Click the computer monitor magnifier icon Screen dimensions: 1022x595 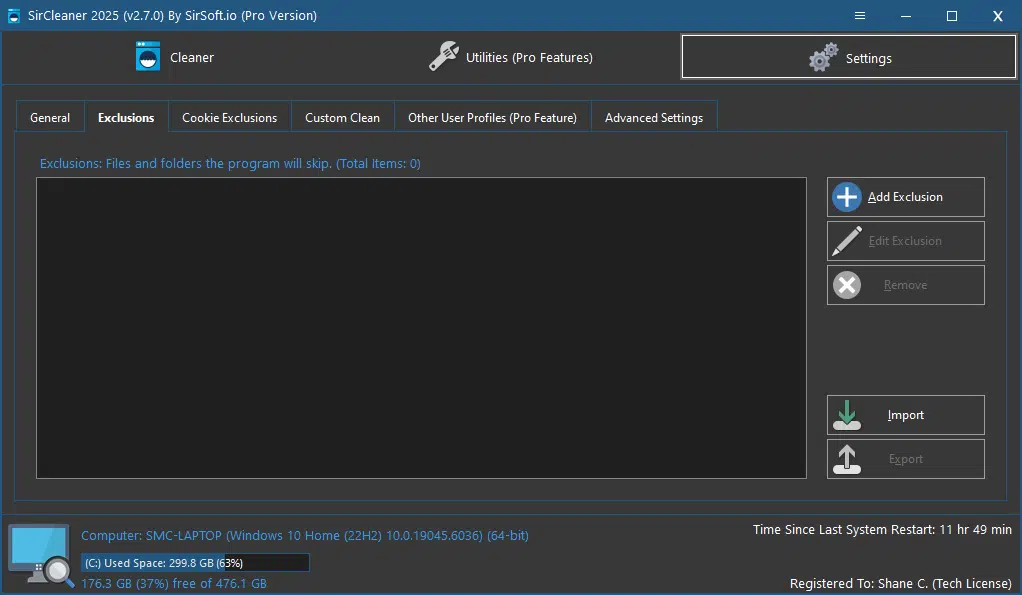coord(40,555)
